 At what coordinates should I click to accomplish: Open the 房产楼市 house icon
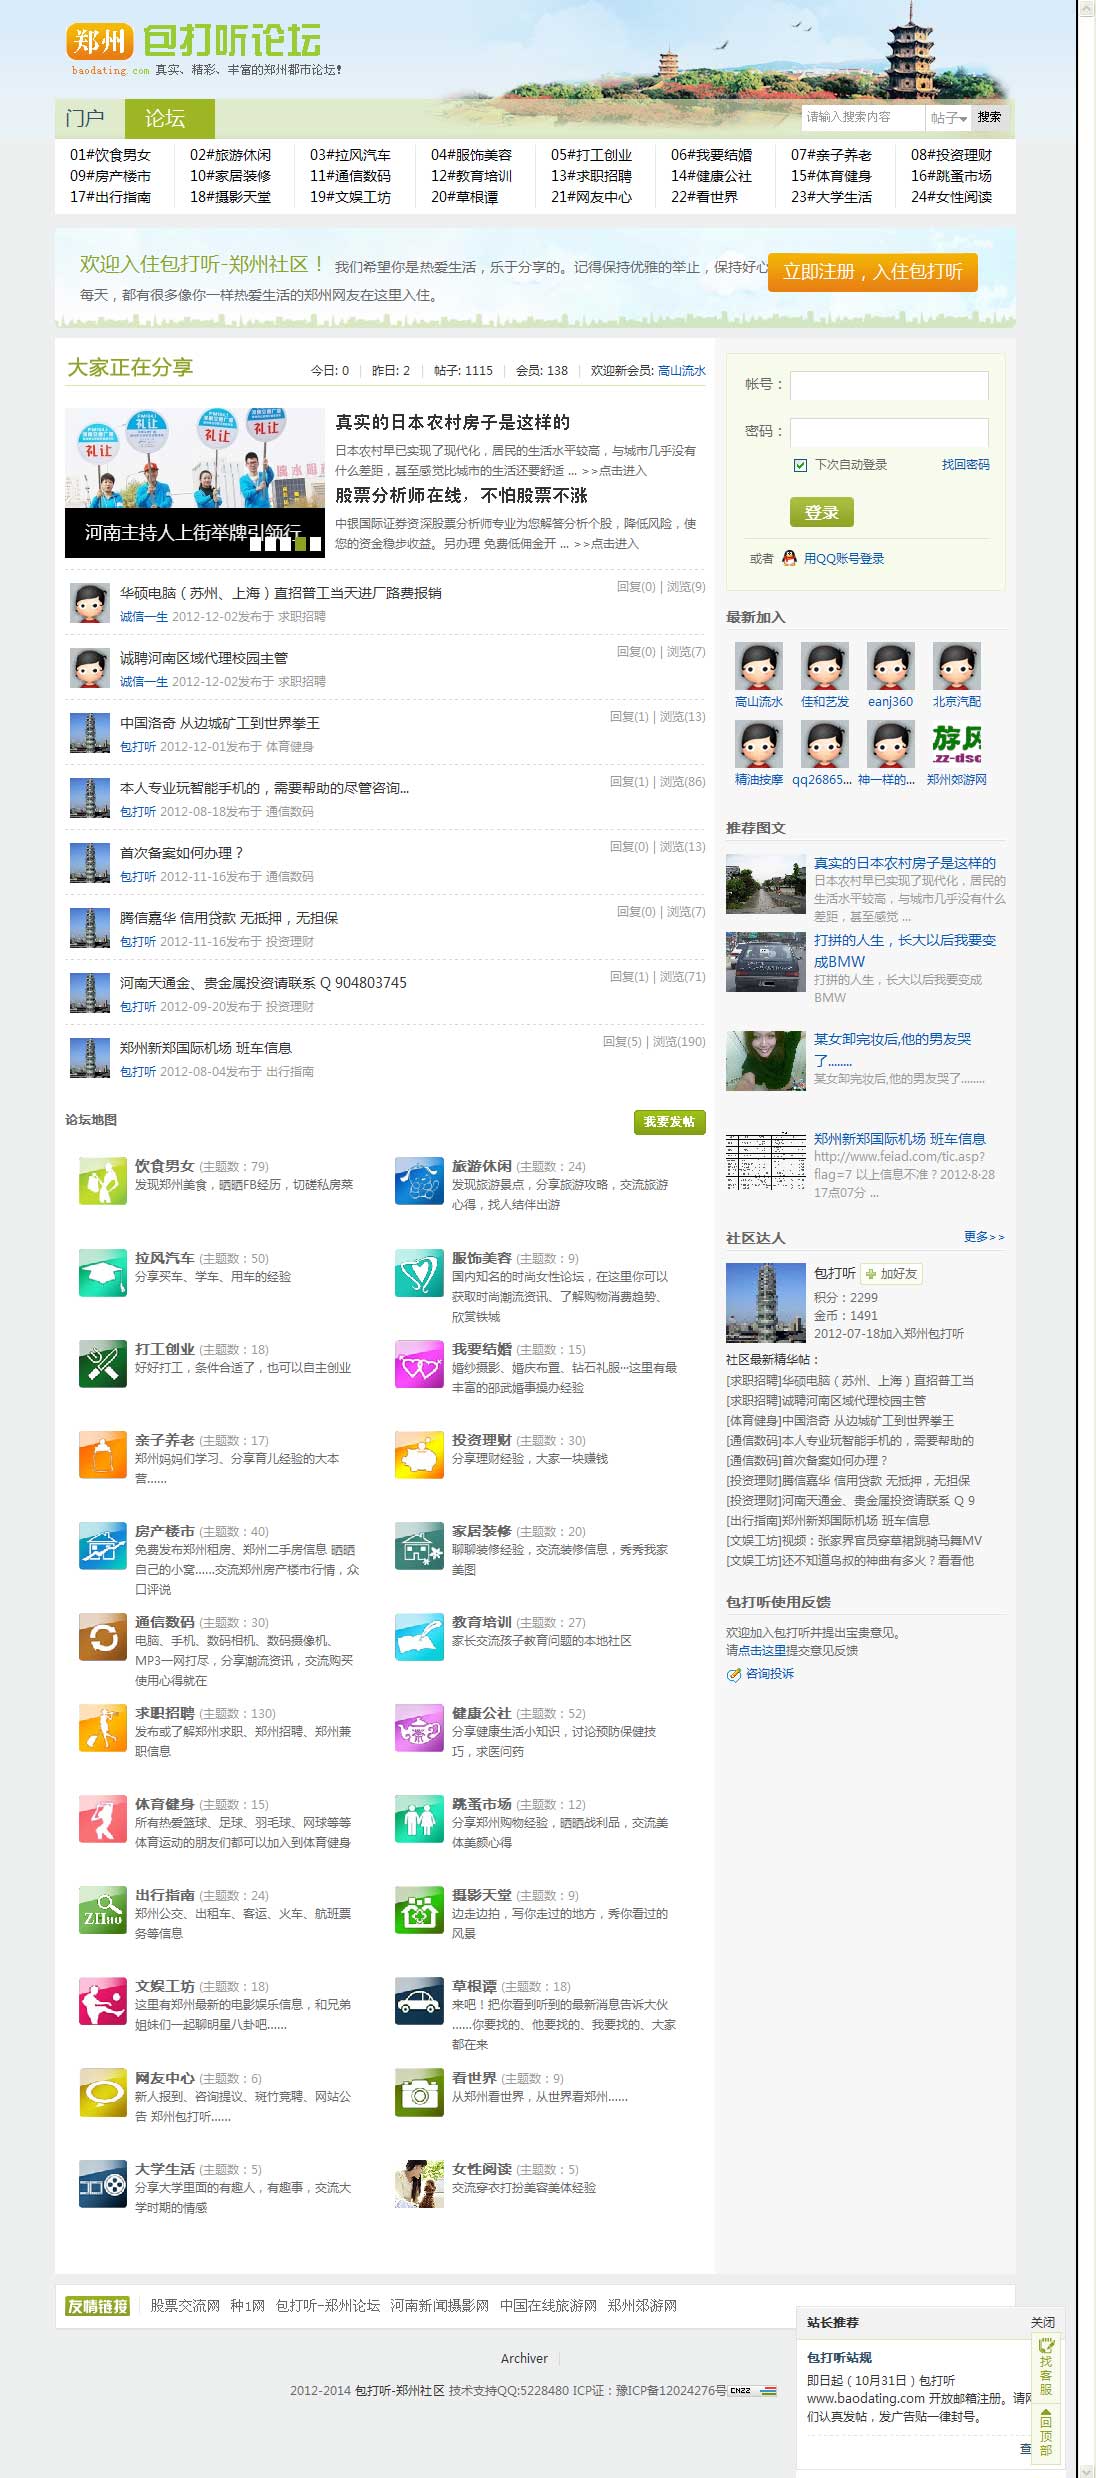pos(102,1546)
